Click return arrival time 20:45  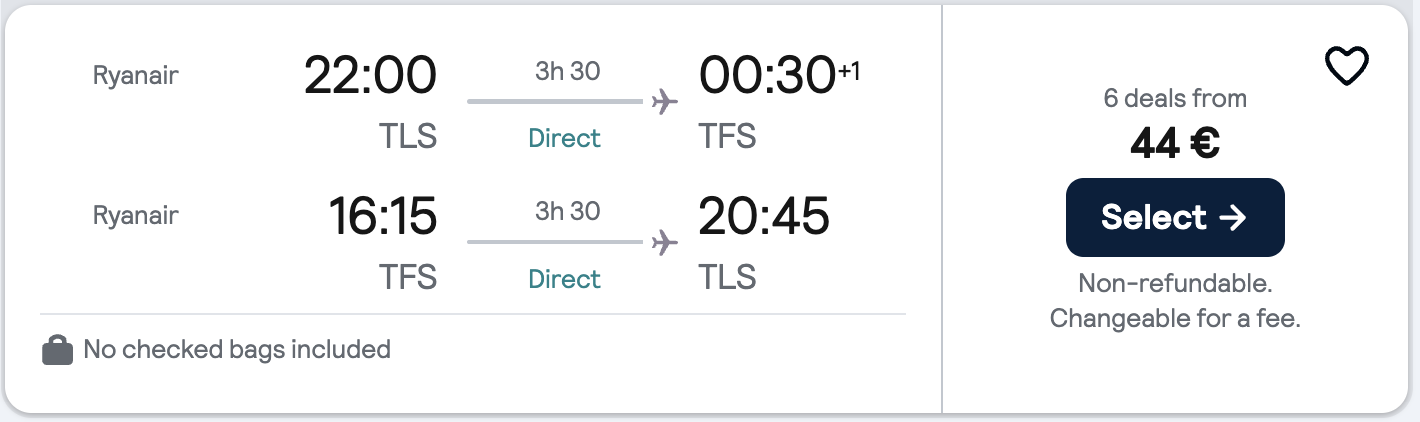click(764, 216)
